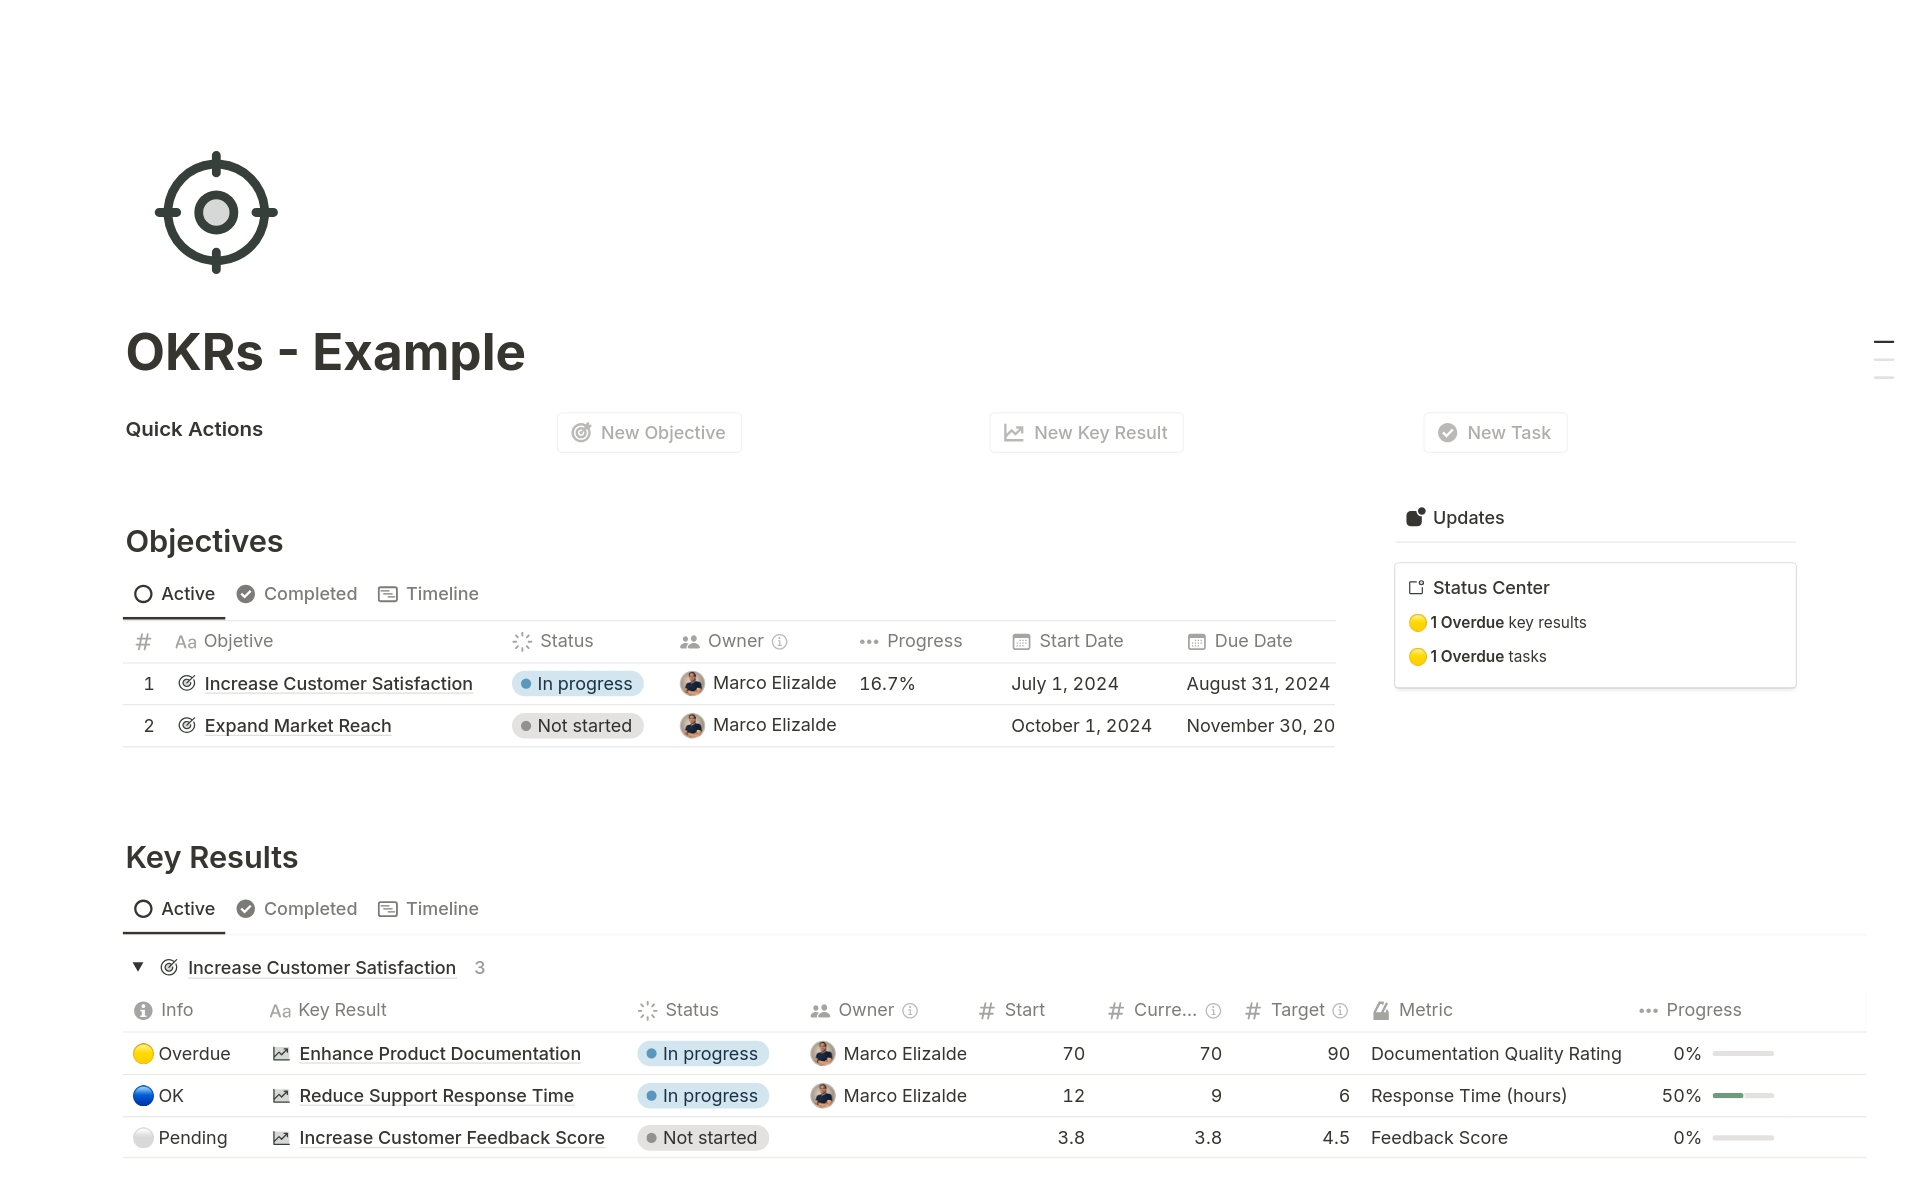Open the Enhance Product Documentation key result
Viewport: 1920px width, 1199px height.
point(439,1054)
